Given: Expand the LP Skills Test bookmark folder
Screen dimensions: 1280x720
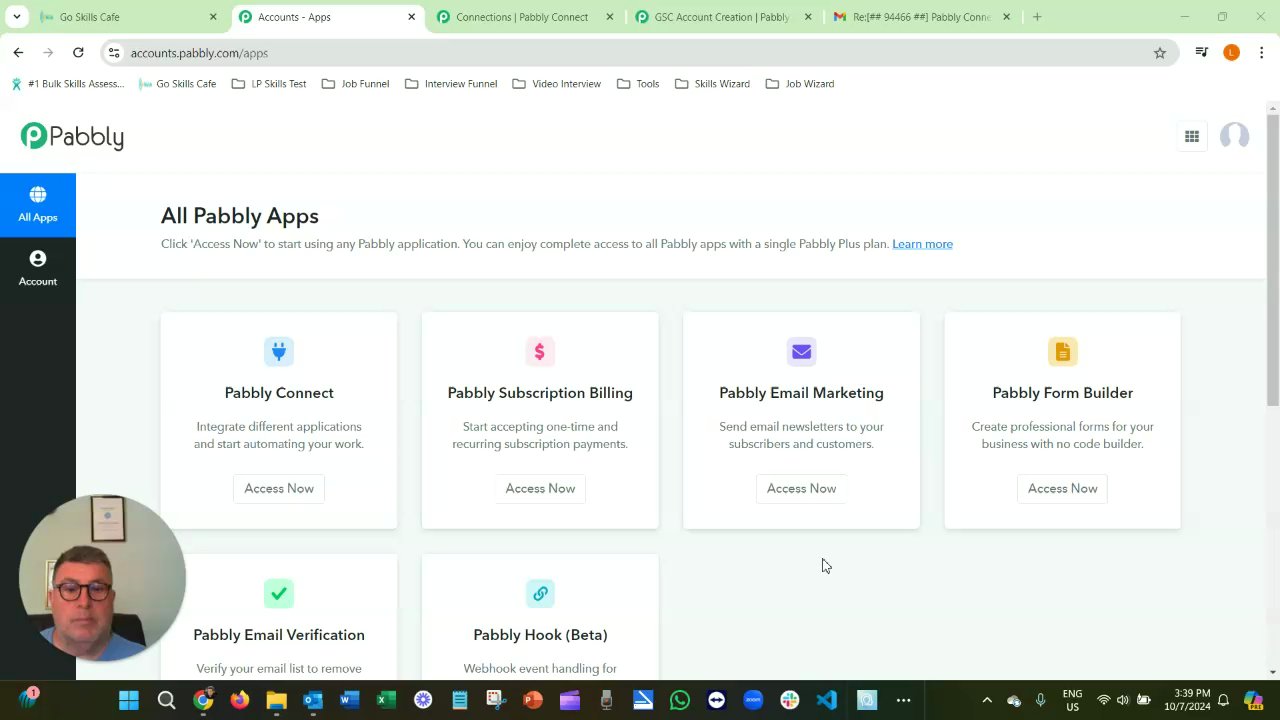Looking at the screenshot, I should tap(269, 84).
